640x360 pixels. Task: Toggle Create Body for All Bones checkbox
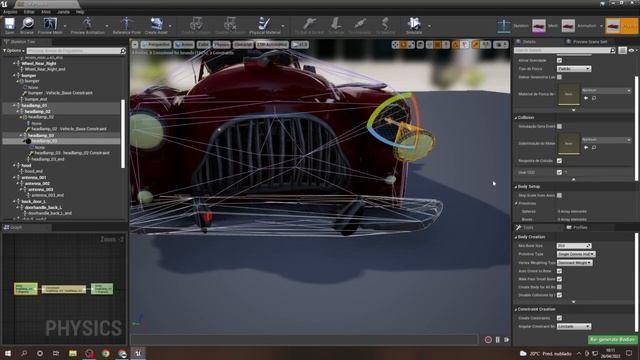[x=559, y=287]
